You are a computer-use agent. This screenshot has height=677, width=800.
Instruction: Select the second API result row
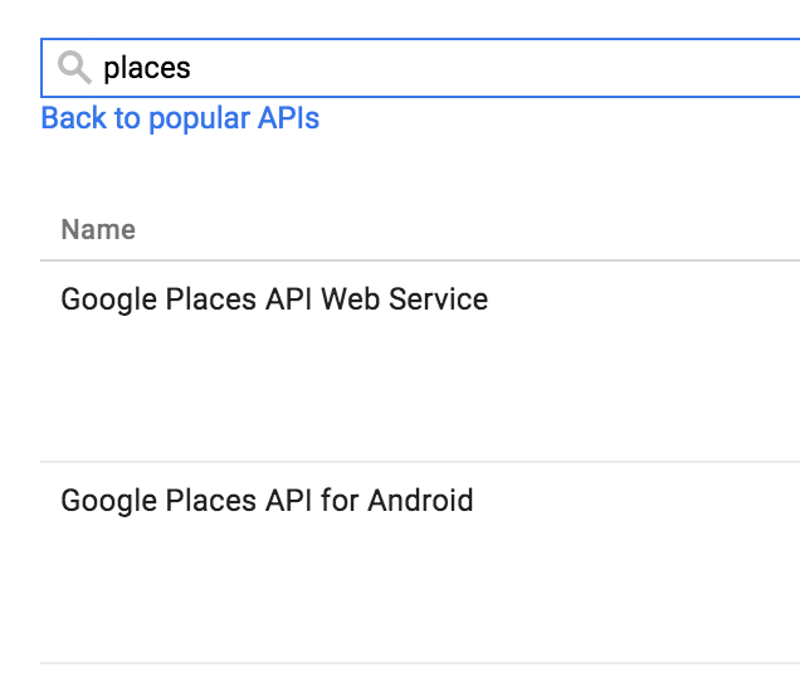pyautogui.click(x=400, y=545)
